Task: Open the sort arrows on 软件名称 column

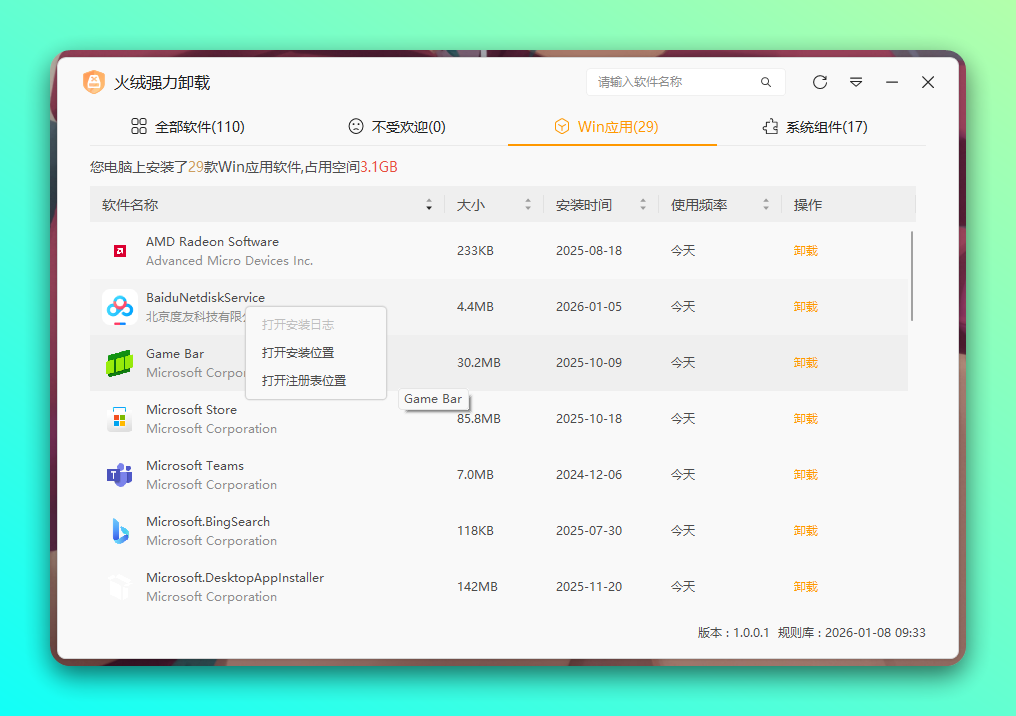Action: [429, 204]
